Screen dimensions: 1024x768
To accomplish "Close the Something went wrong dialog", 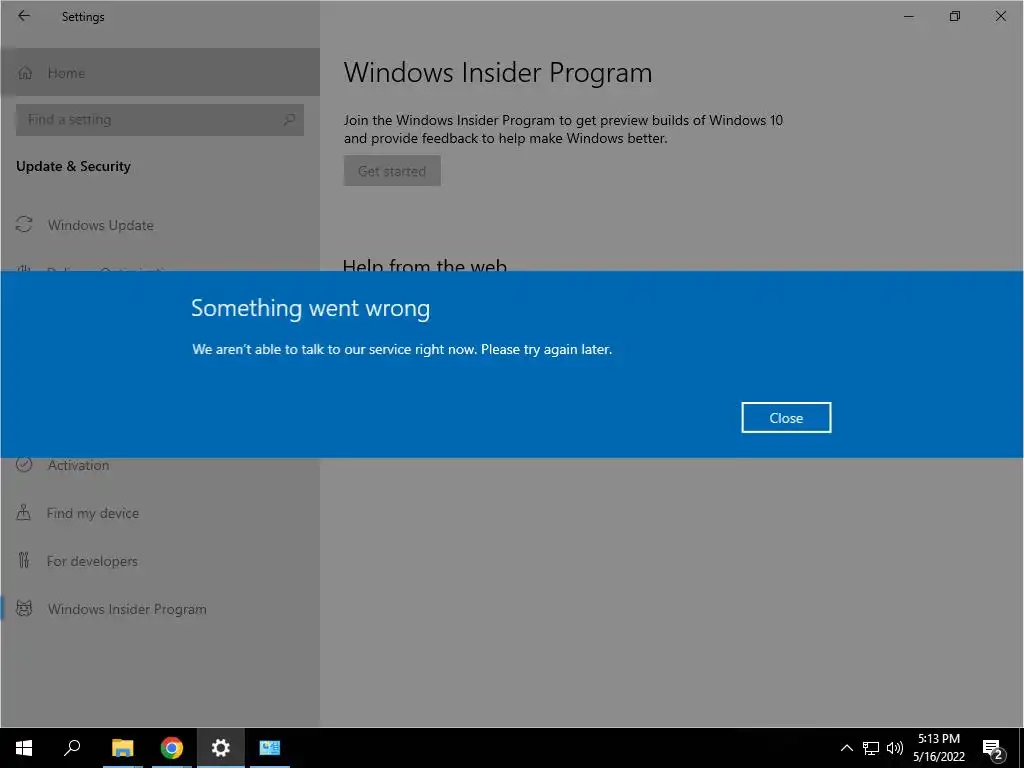I will click(x=786, y=417).
